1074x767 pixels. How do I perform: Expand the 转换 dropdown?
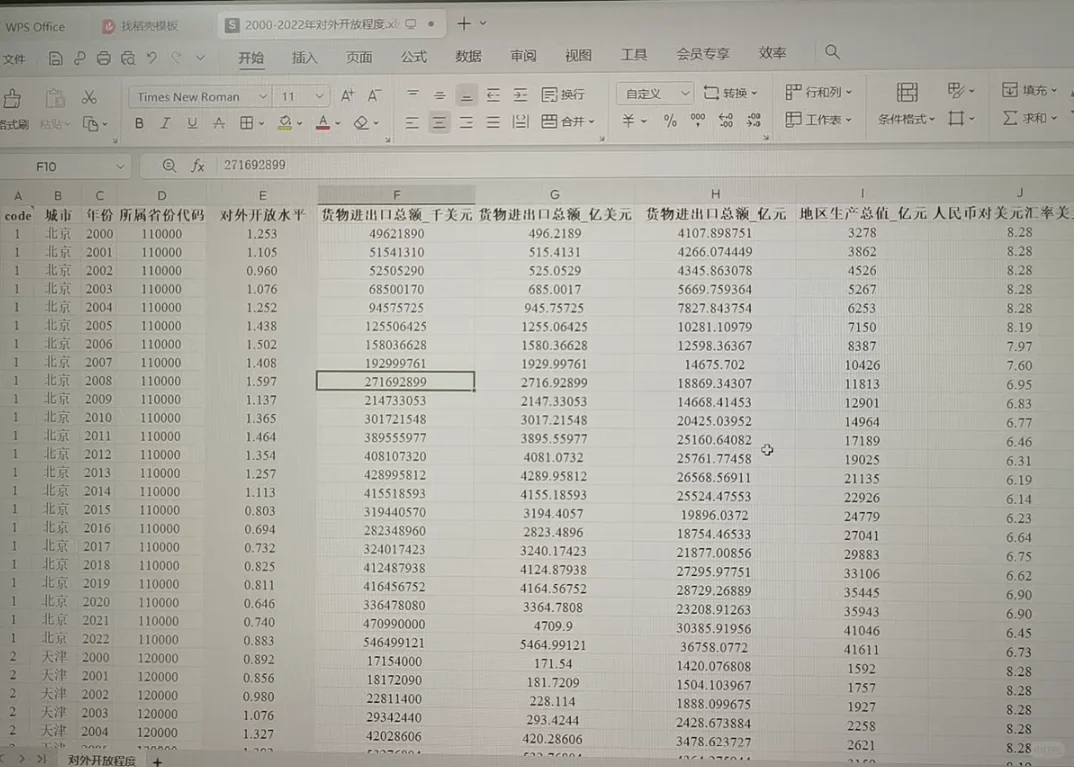[x=754, y=92]
